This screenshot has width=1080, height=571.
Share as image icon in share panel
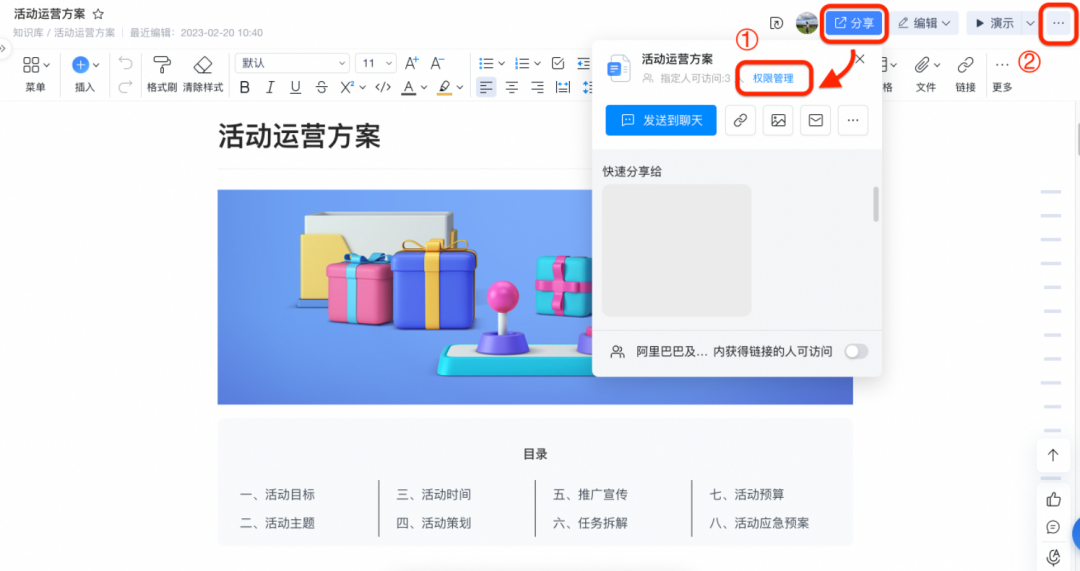[778, 120]
